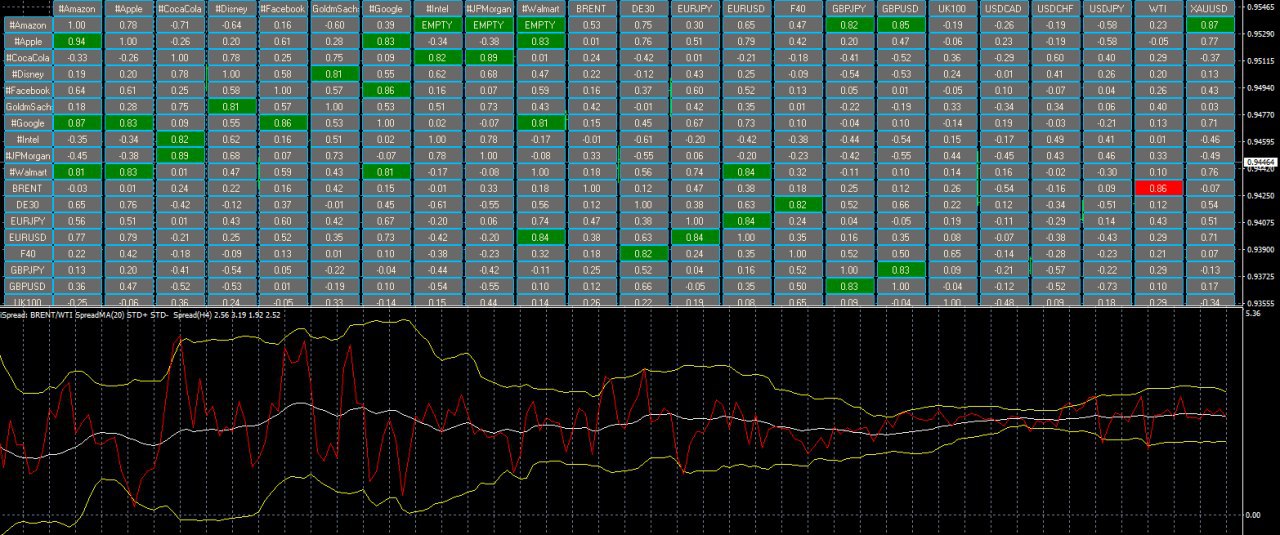Click green 0.86 cell in #Facebook row
The image size is (1280, 535).
coord(386,90)
